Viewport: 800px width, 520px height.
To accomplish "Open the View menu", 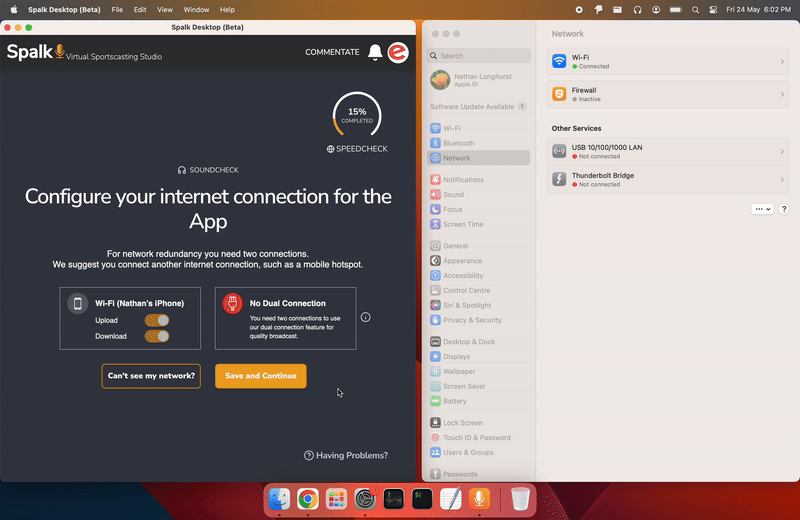I will click(x=165, y=10).
